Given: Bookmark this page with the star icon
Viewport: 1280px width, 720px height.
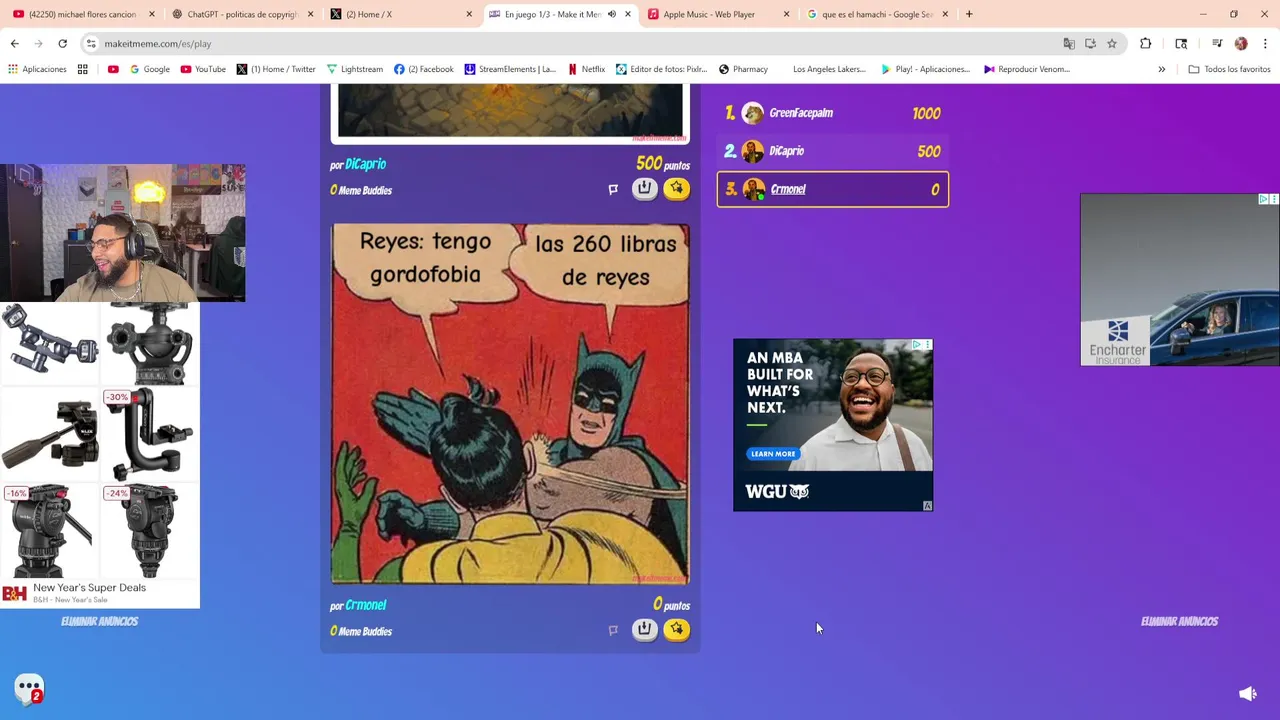Looking at the screenshot, I should [1111, 44].
